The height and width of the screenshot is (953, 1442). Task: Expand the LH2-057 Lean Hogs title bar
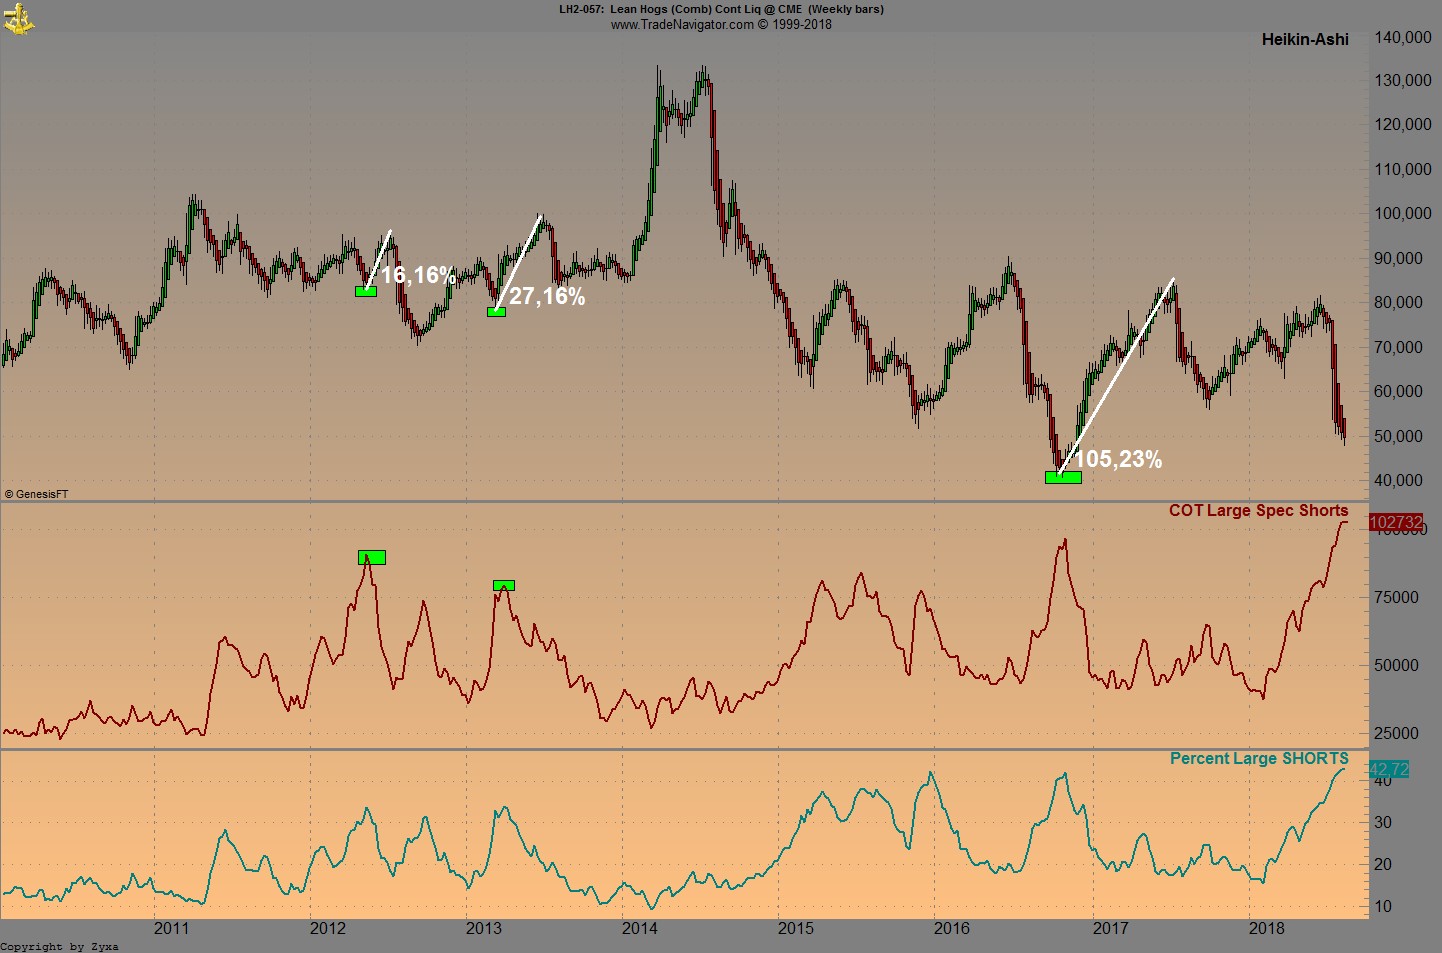pos(721,9)
